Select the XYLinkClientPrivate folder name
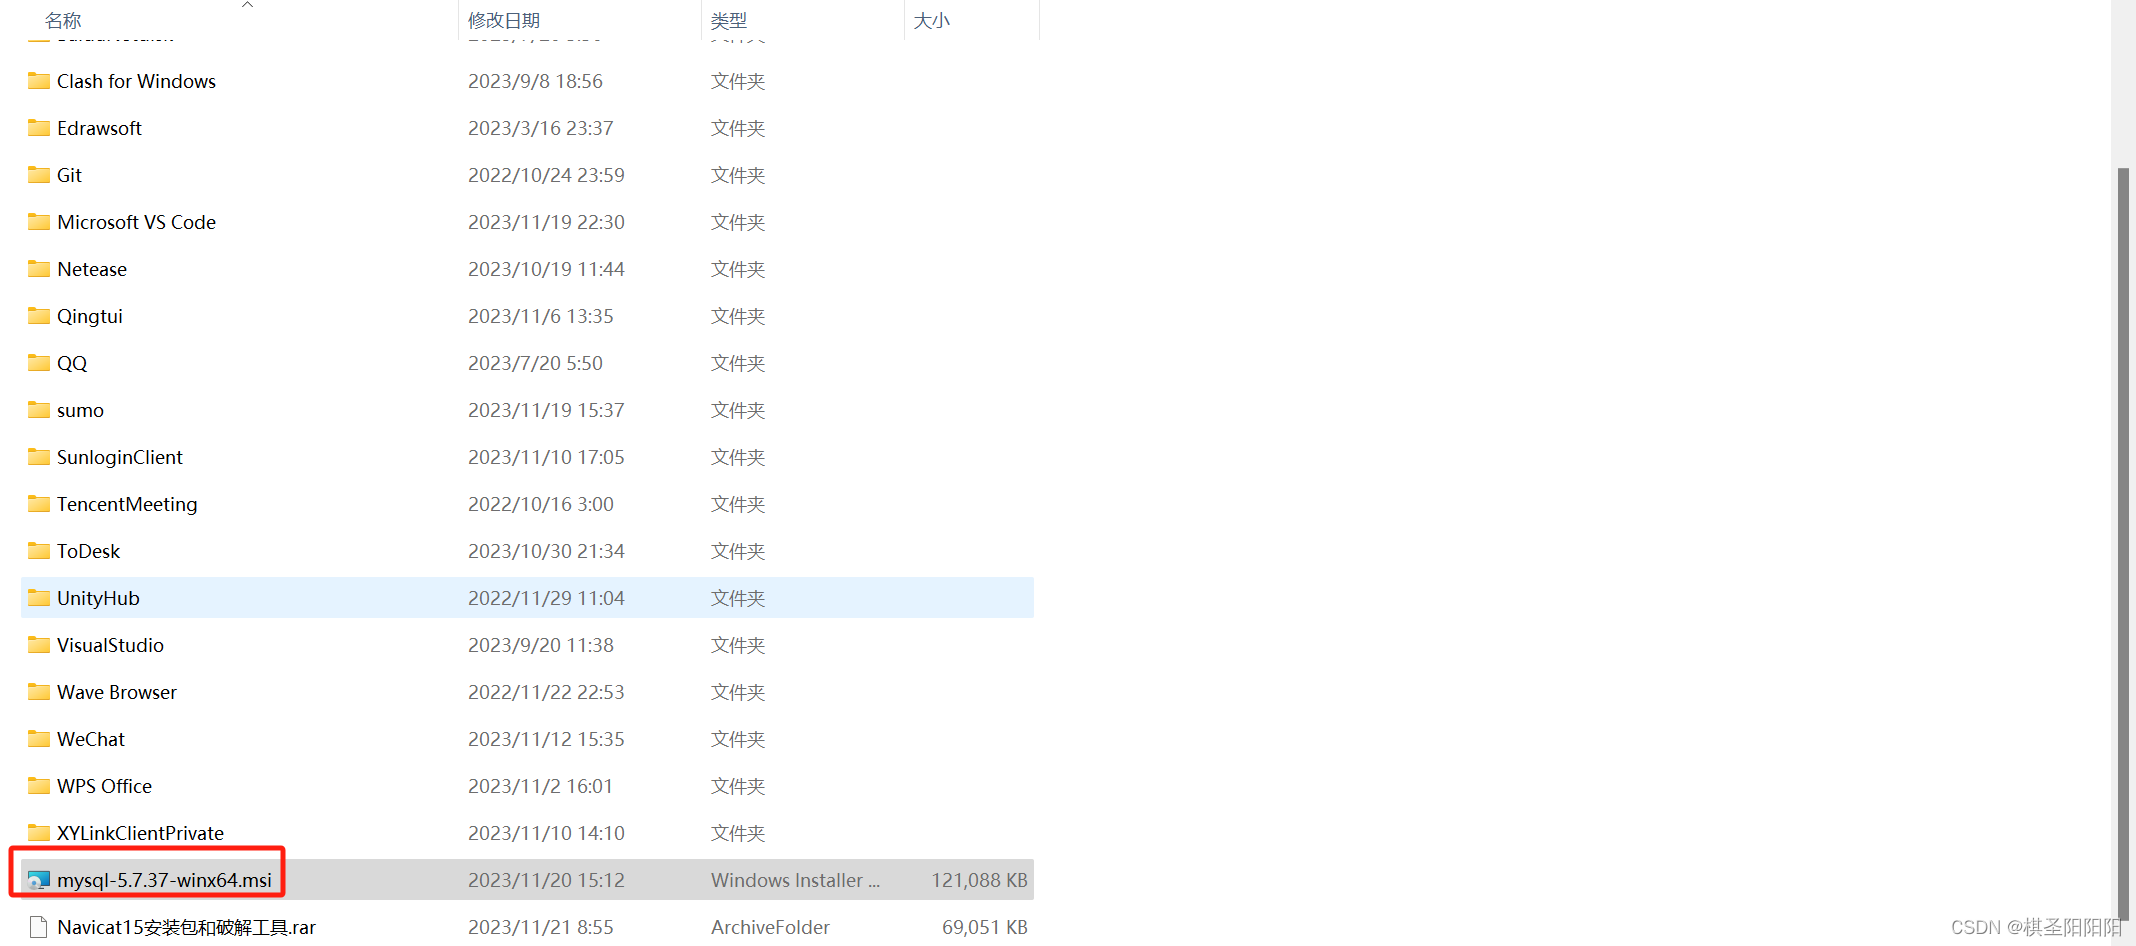This screenshot has width=2136, height=946. click(140, 833)
